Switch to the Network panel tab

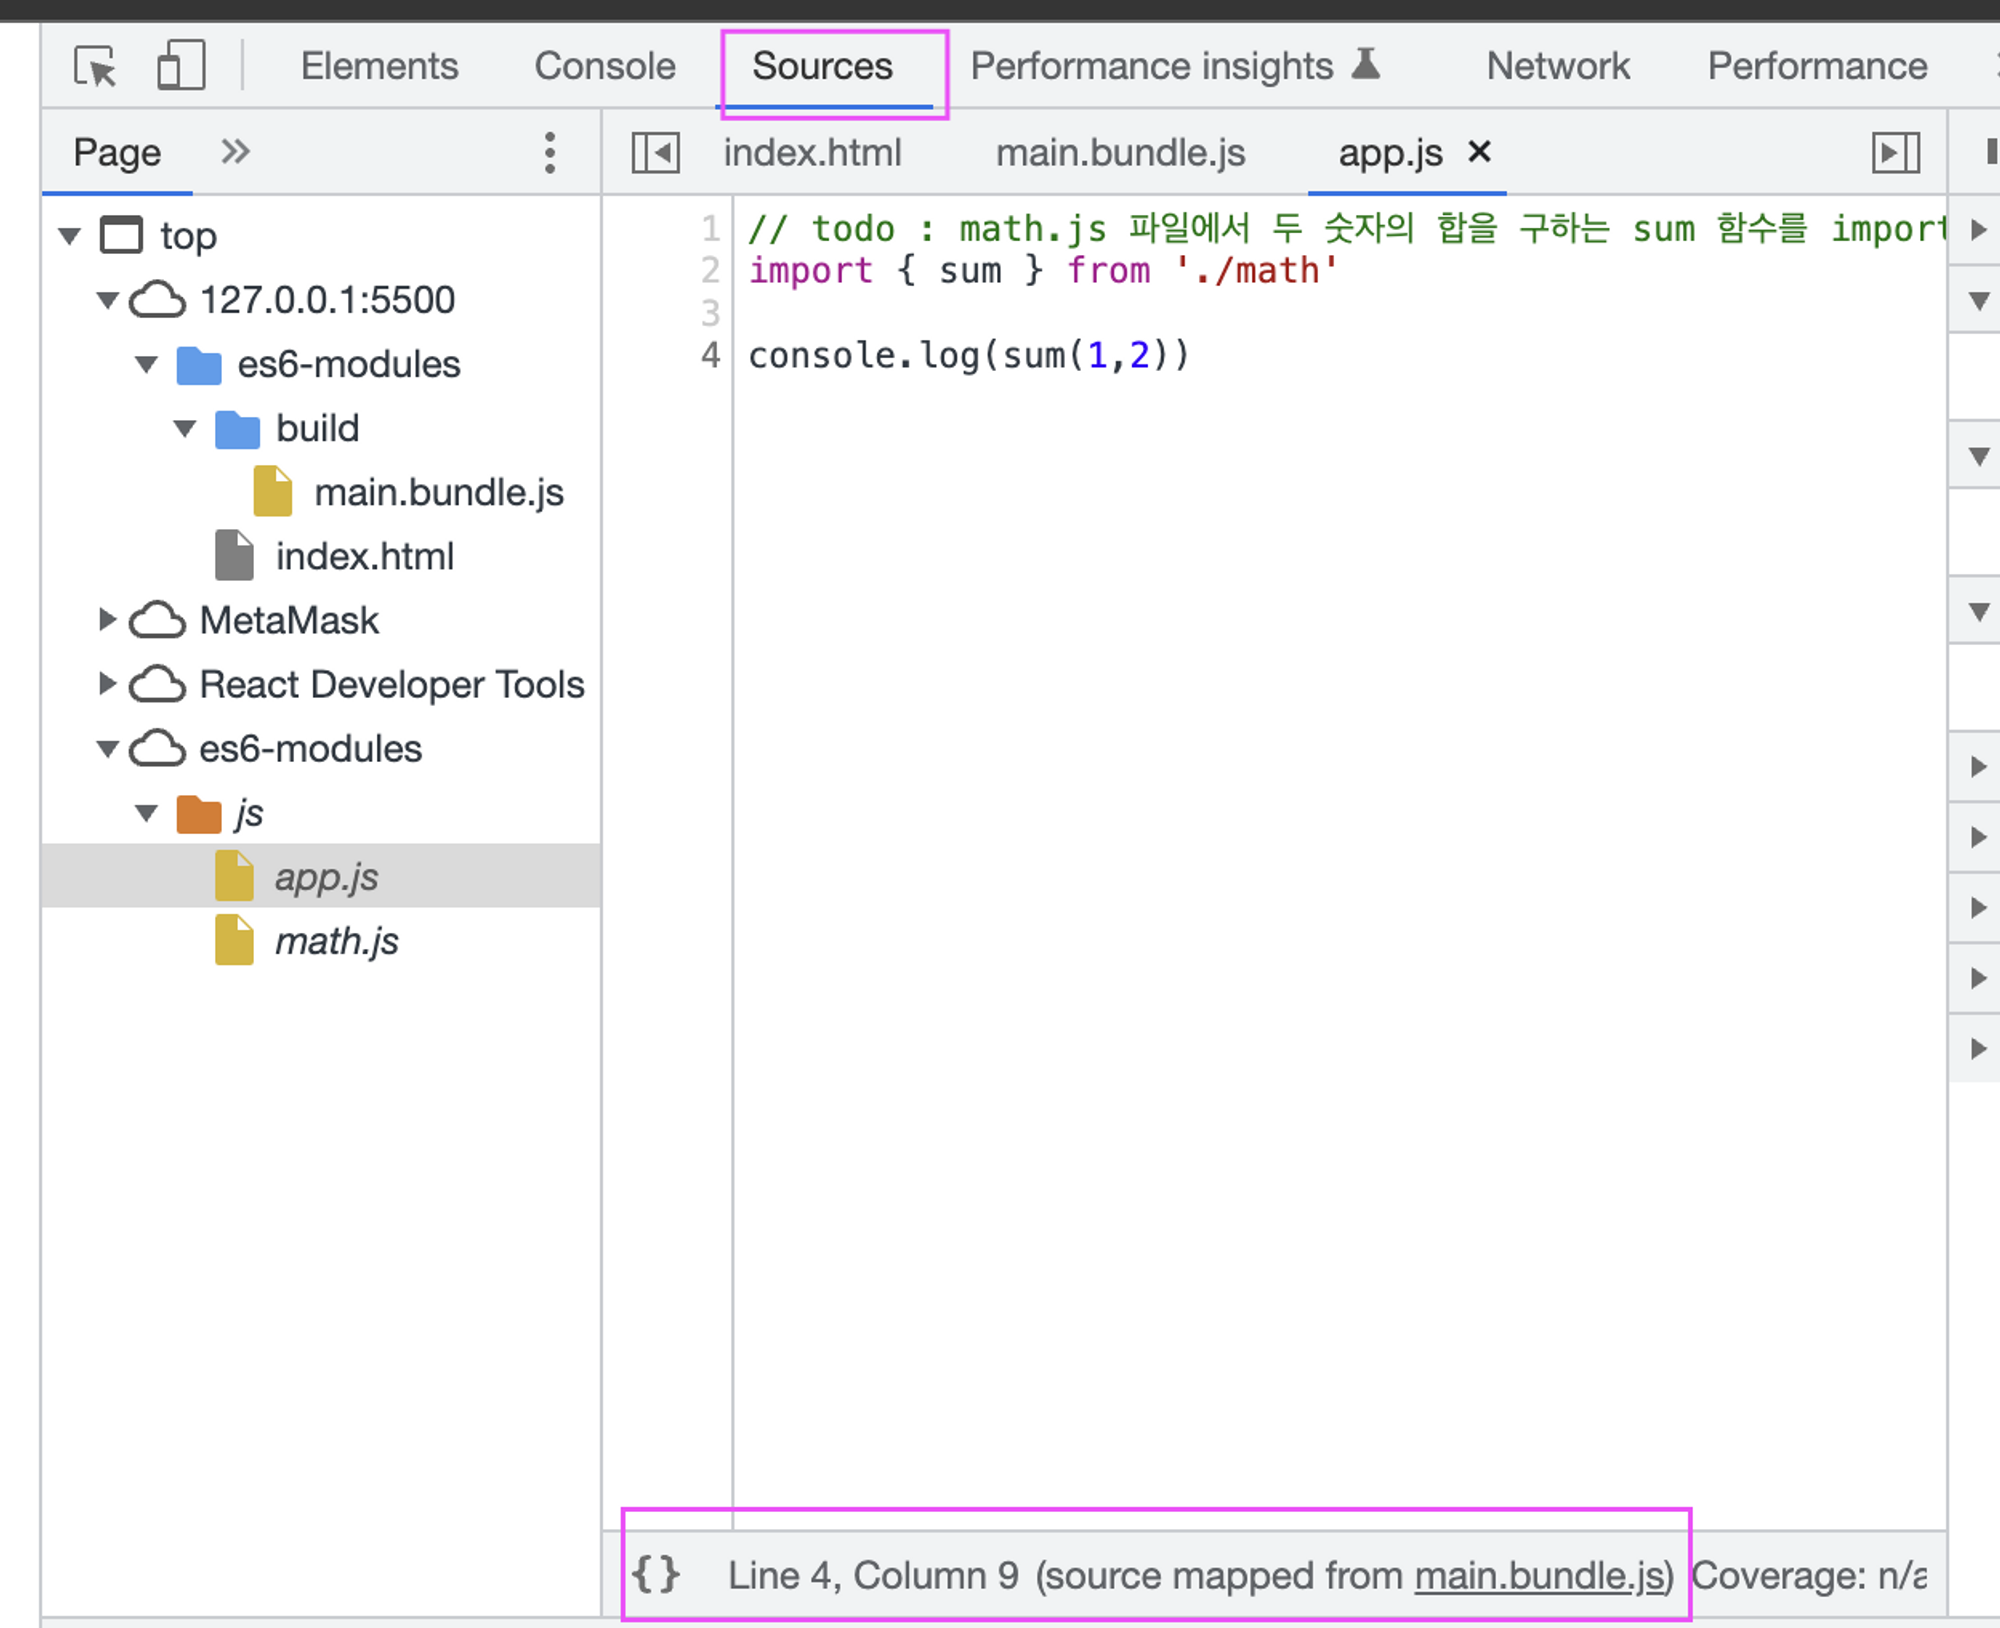(1557, 67)
